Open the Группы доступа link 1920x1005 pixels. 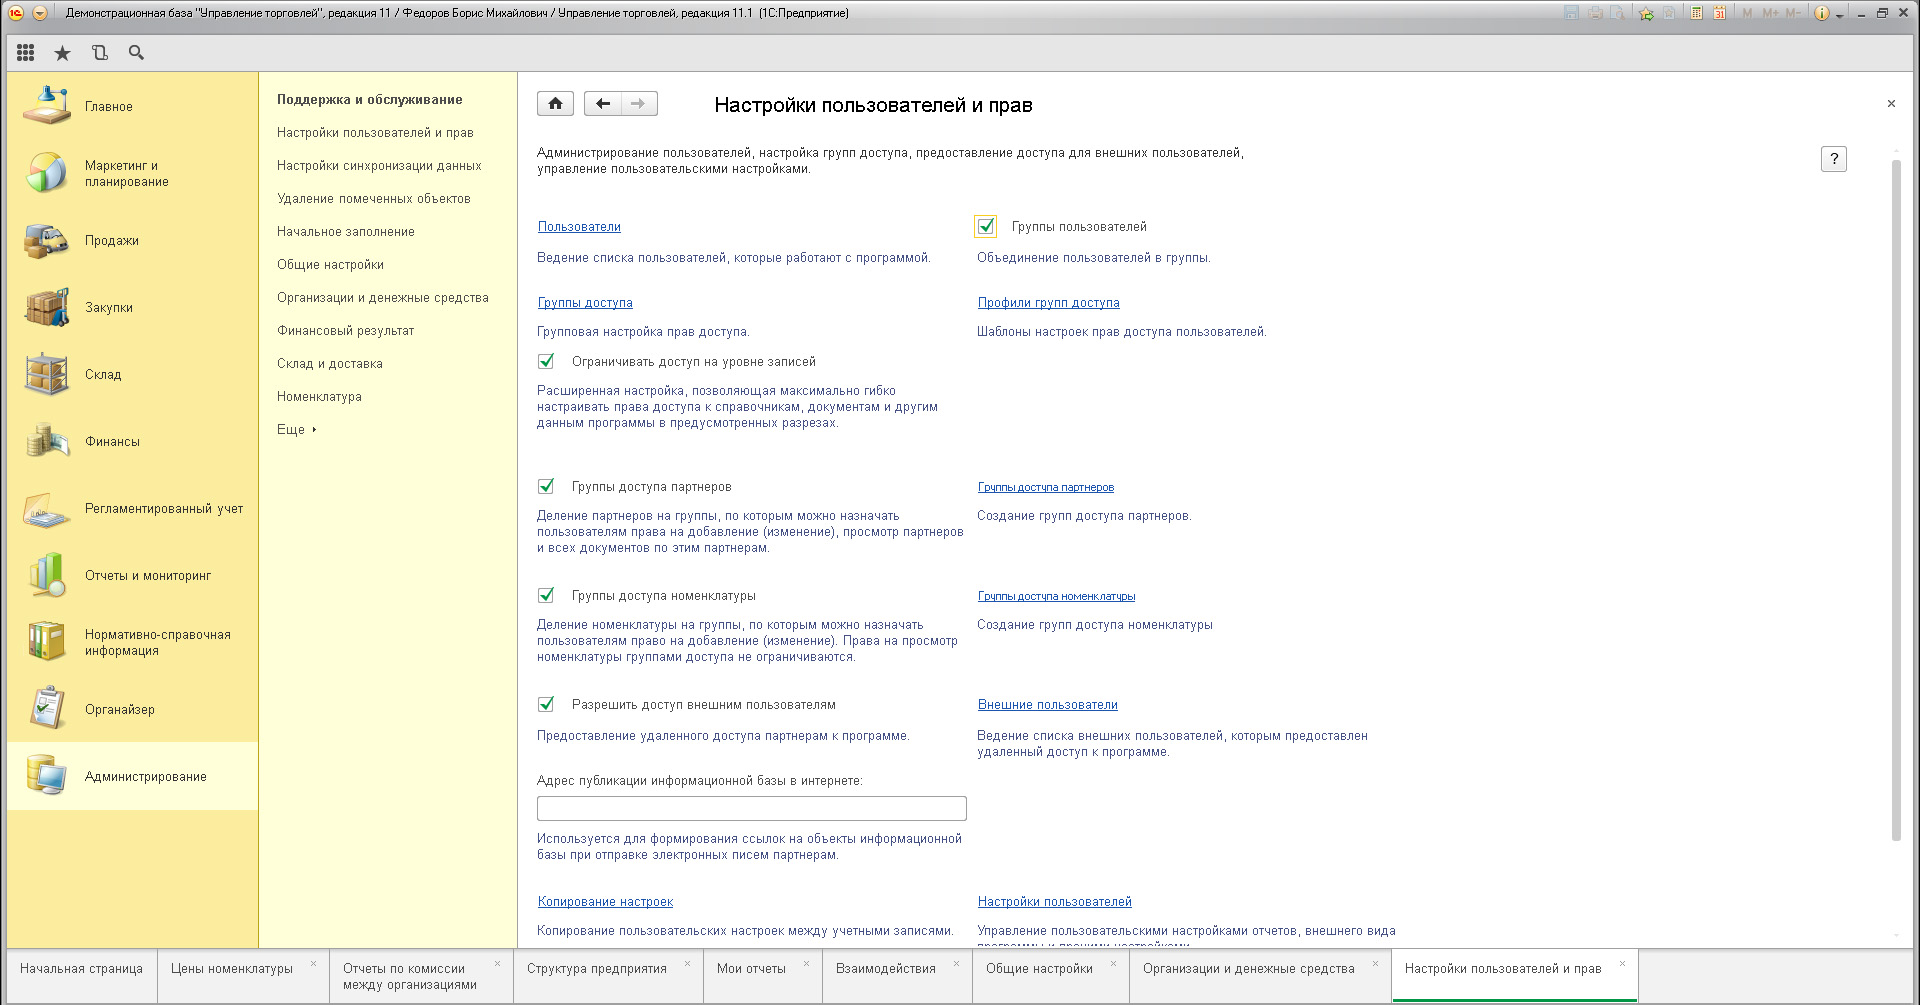(585, 302)
